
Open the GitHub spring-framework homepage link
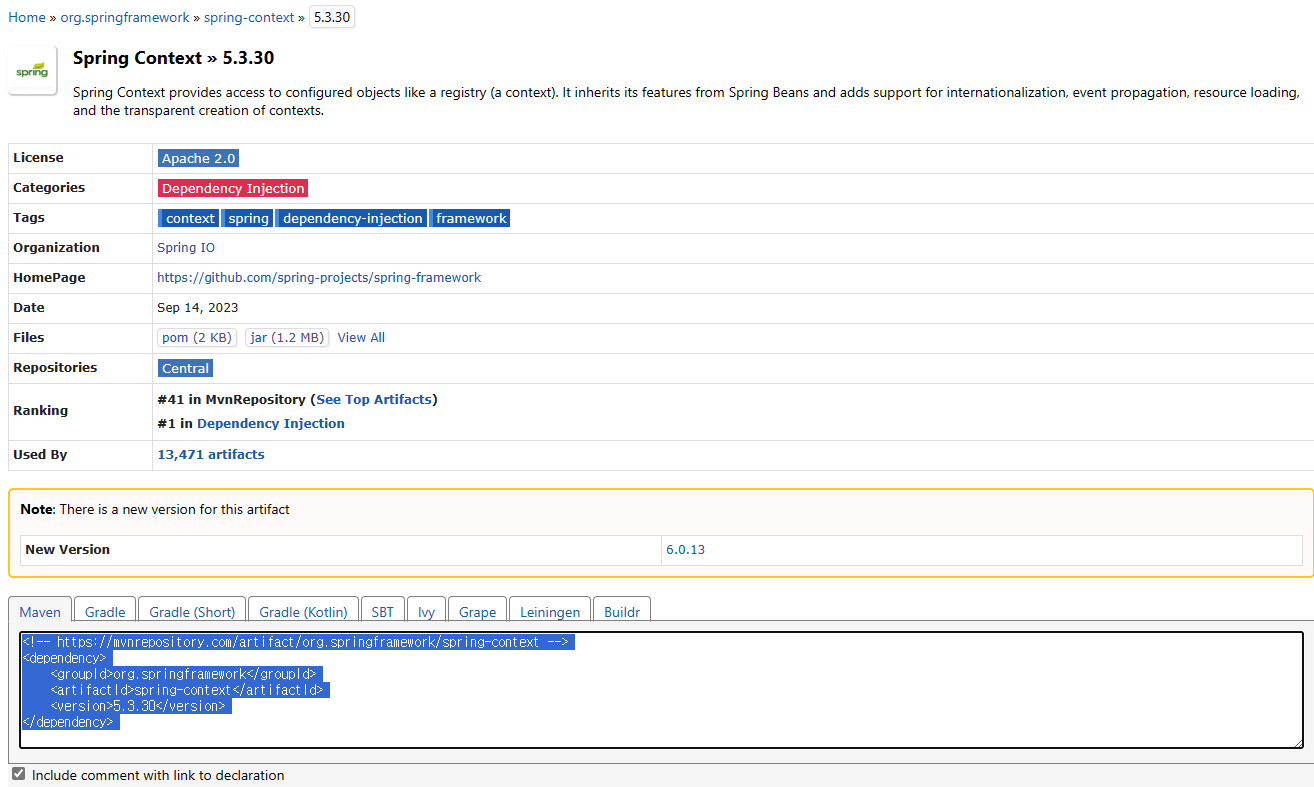(x=319, y=277)
